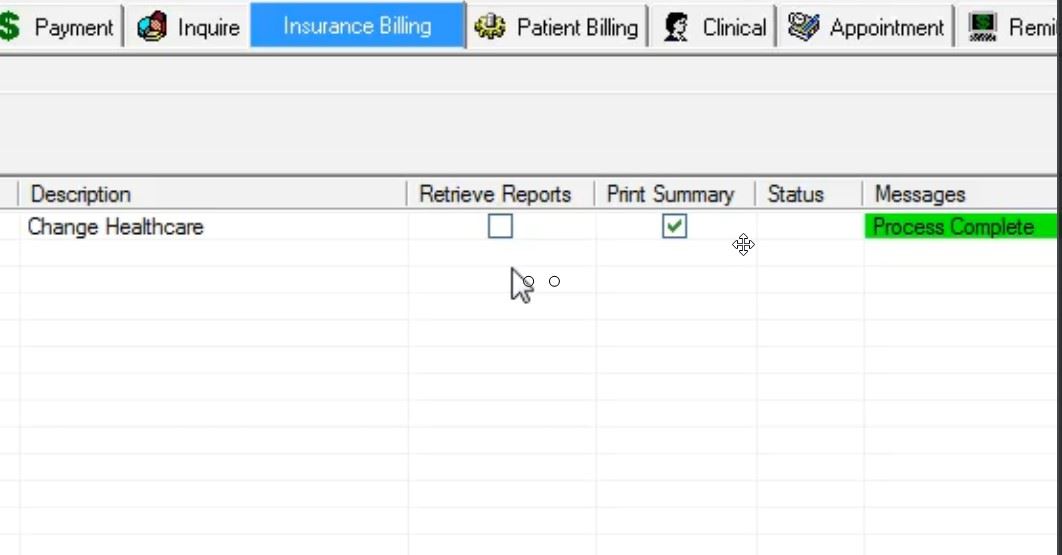Screen dimensions: 1062x555
Task: Click the Messages column header
Action: click(920, 194)
